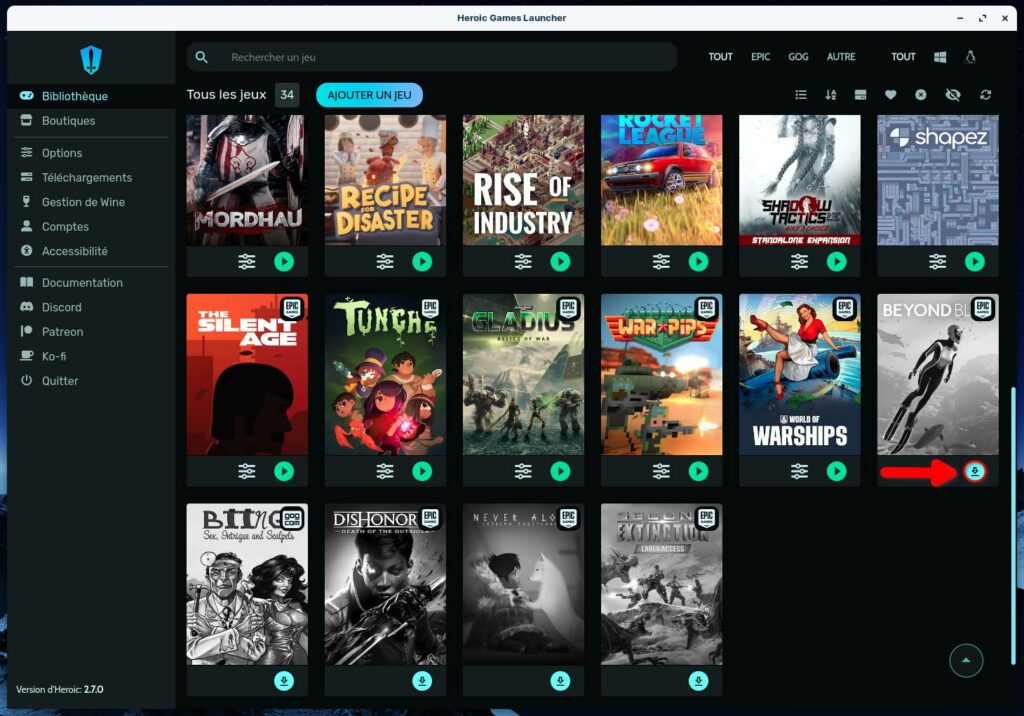Click the search game input field
Image resolution: width=1024 pixels, height=716 pixels.
pyautogui.click(x=440, y=57)
